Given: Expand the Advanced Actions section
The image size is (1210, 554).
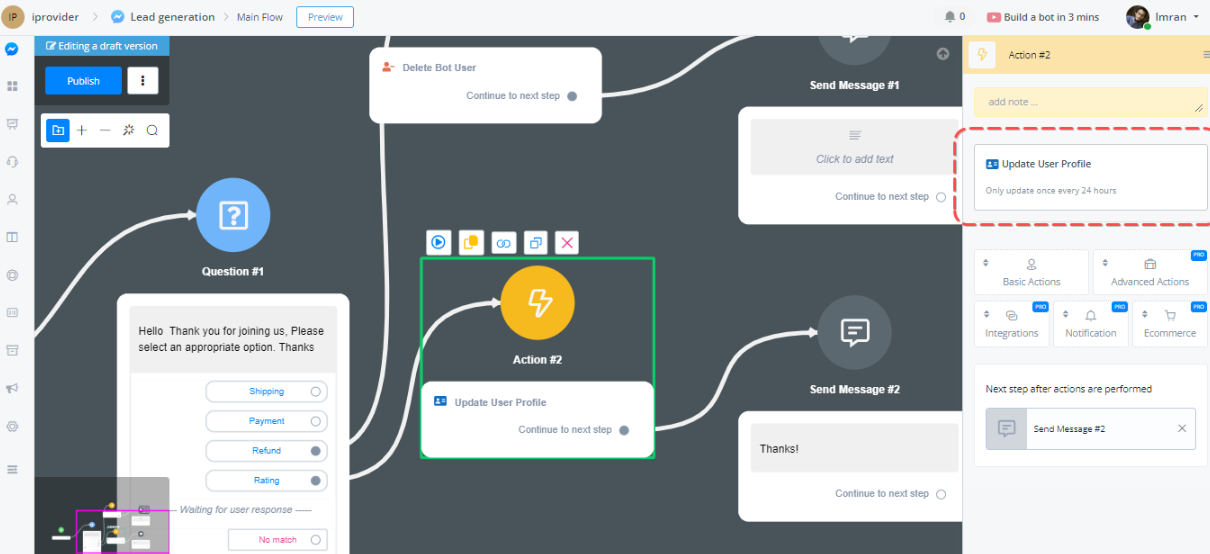Looking at the screenshot, I should [x=1149, y=272].
